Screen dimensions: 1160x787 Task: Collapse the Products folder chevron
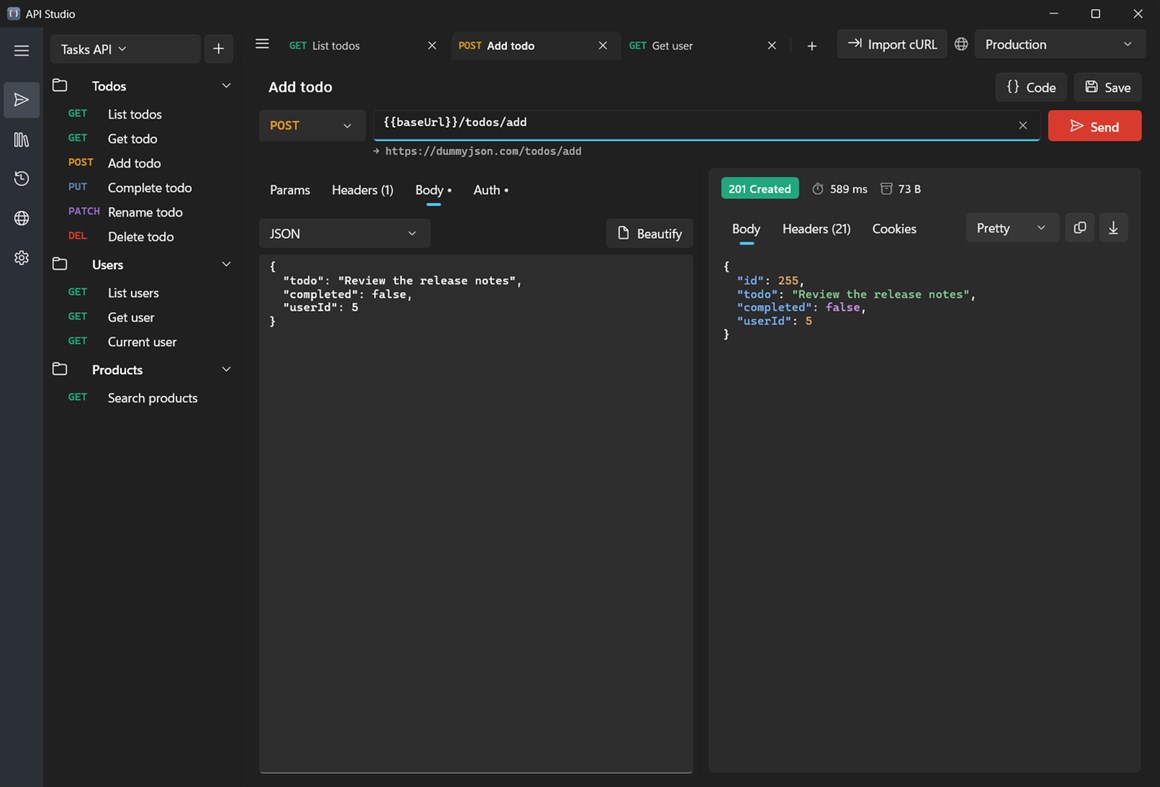click(x=226, y=369)
